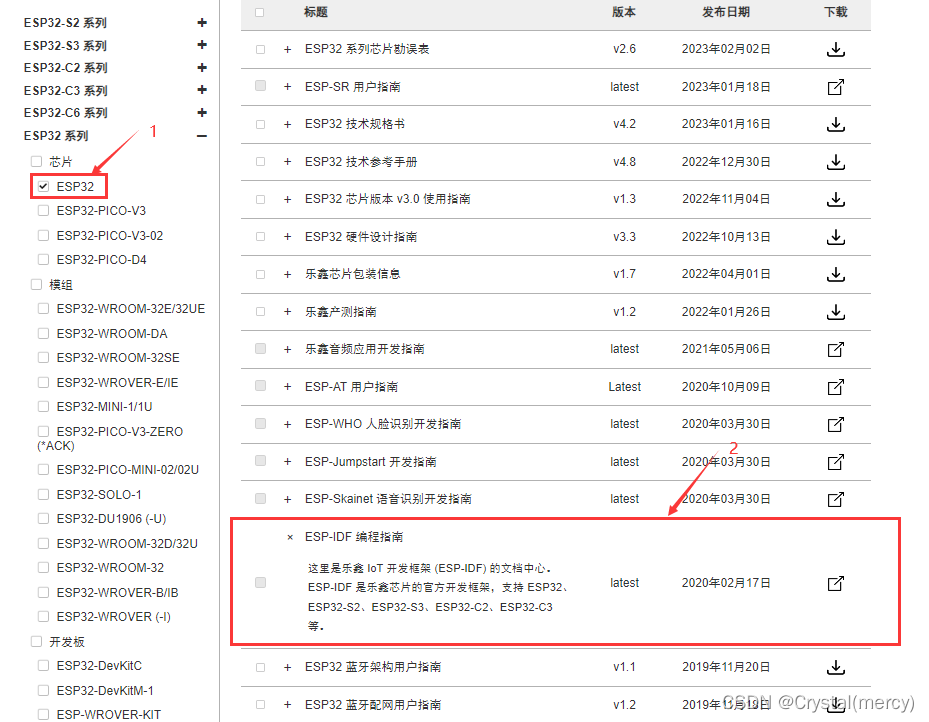This screenshot has height=722, width=929.
Task: Open ESP32 技术参考手册 title link
Action: 361,162
